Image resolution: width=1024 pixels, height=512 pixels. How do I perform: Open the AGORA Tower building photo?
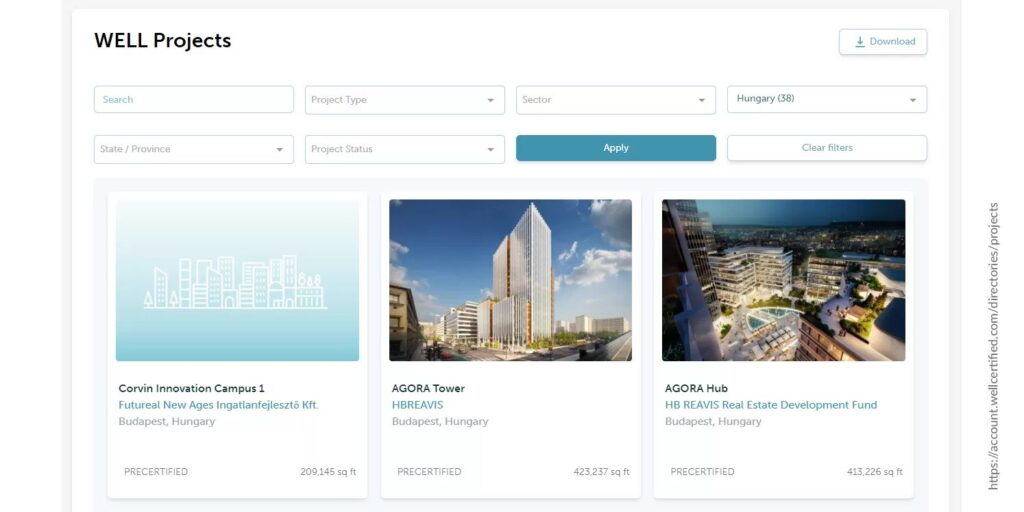(x=510, y=280)
